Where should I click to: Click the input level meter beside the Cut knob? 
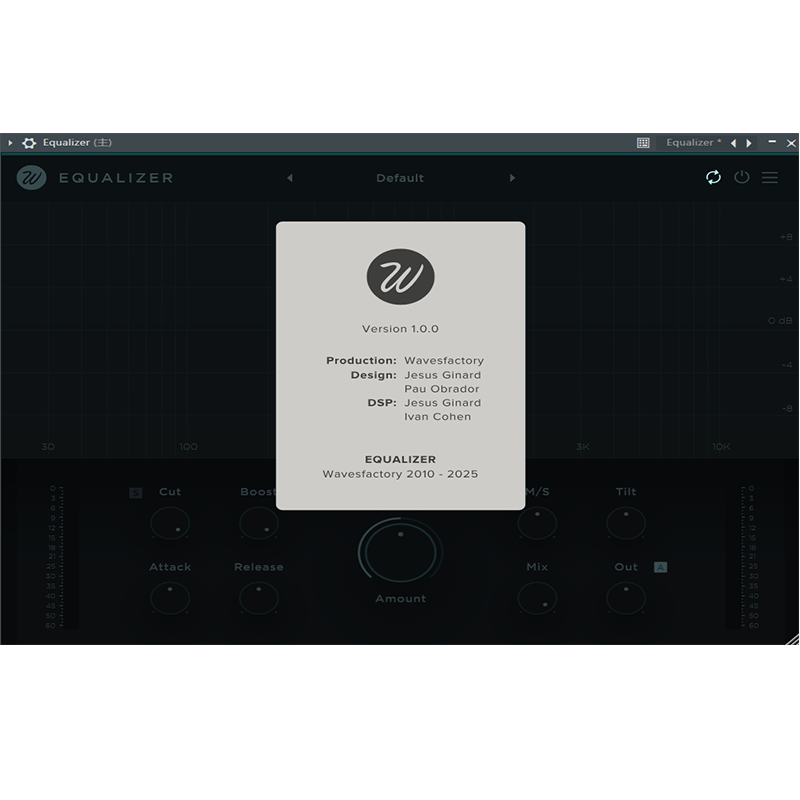(x=62, y=557)
